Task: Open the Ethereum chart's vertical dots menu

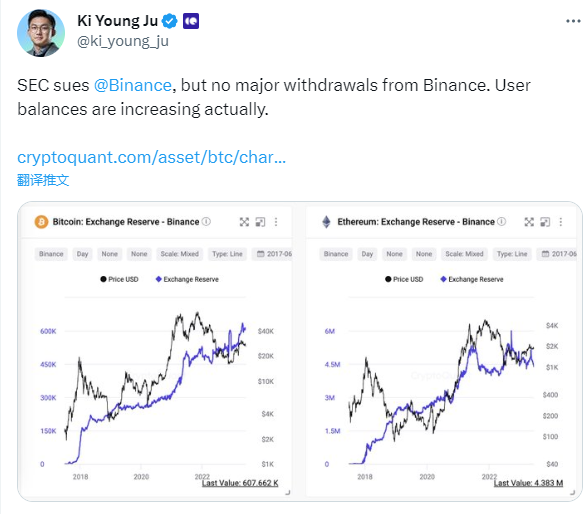Action: click(561, 222)
